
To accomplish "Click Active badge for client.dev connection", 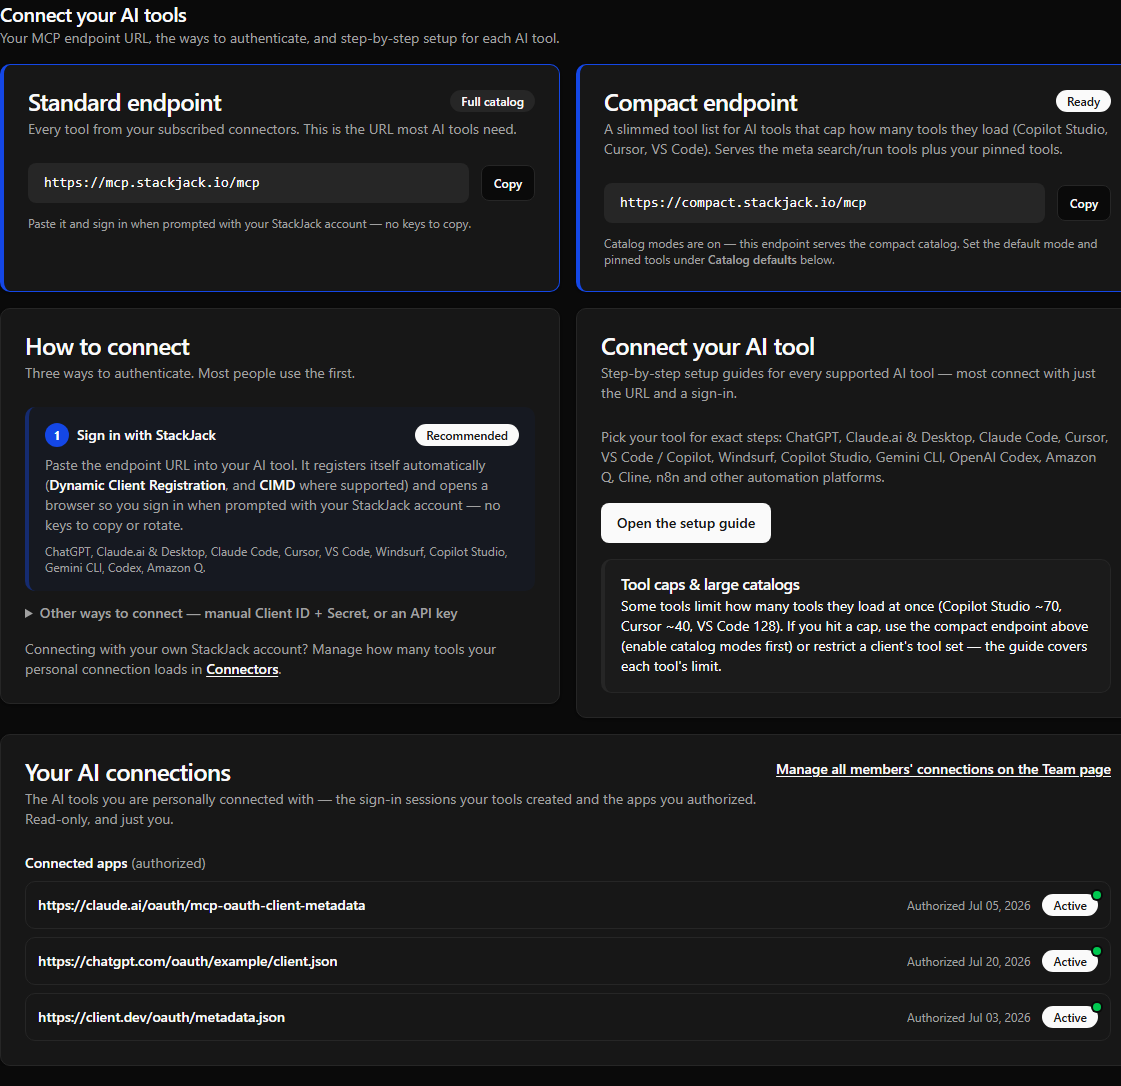I will click(x=1070, y=1017).
